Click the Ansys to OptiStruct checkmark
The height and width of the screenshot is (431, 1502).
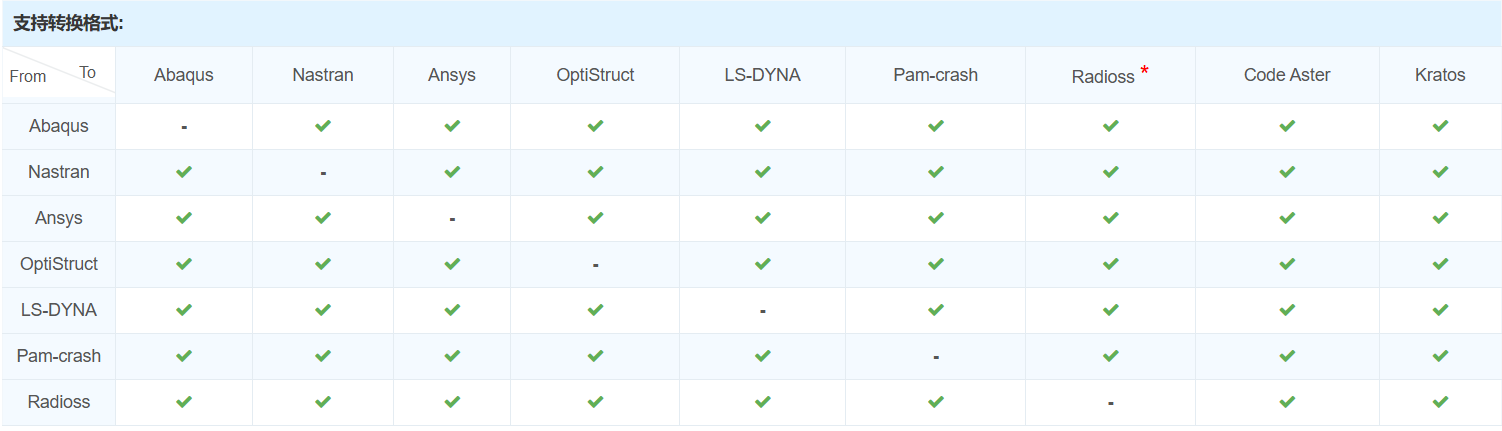pyautogui.click(x=595, y=218)
